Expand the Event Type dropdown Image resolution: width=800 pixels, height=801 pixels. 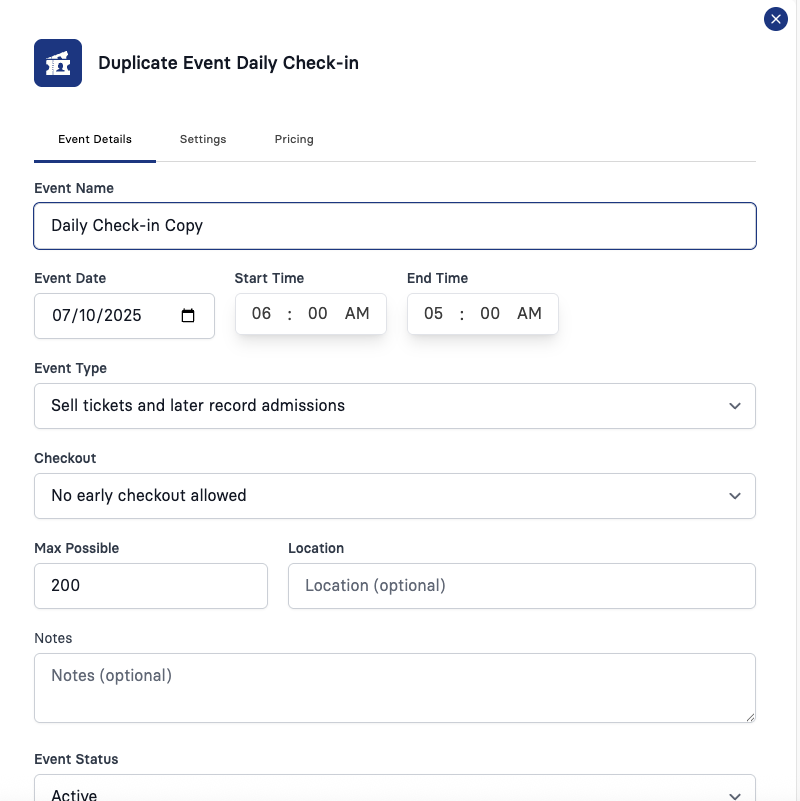coord(395,406)
